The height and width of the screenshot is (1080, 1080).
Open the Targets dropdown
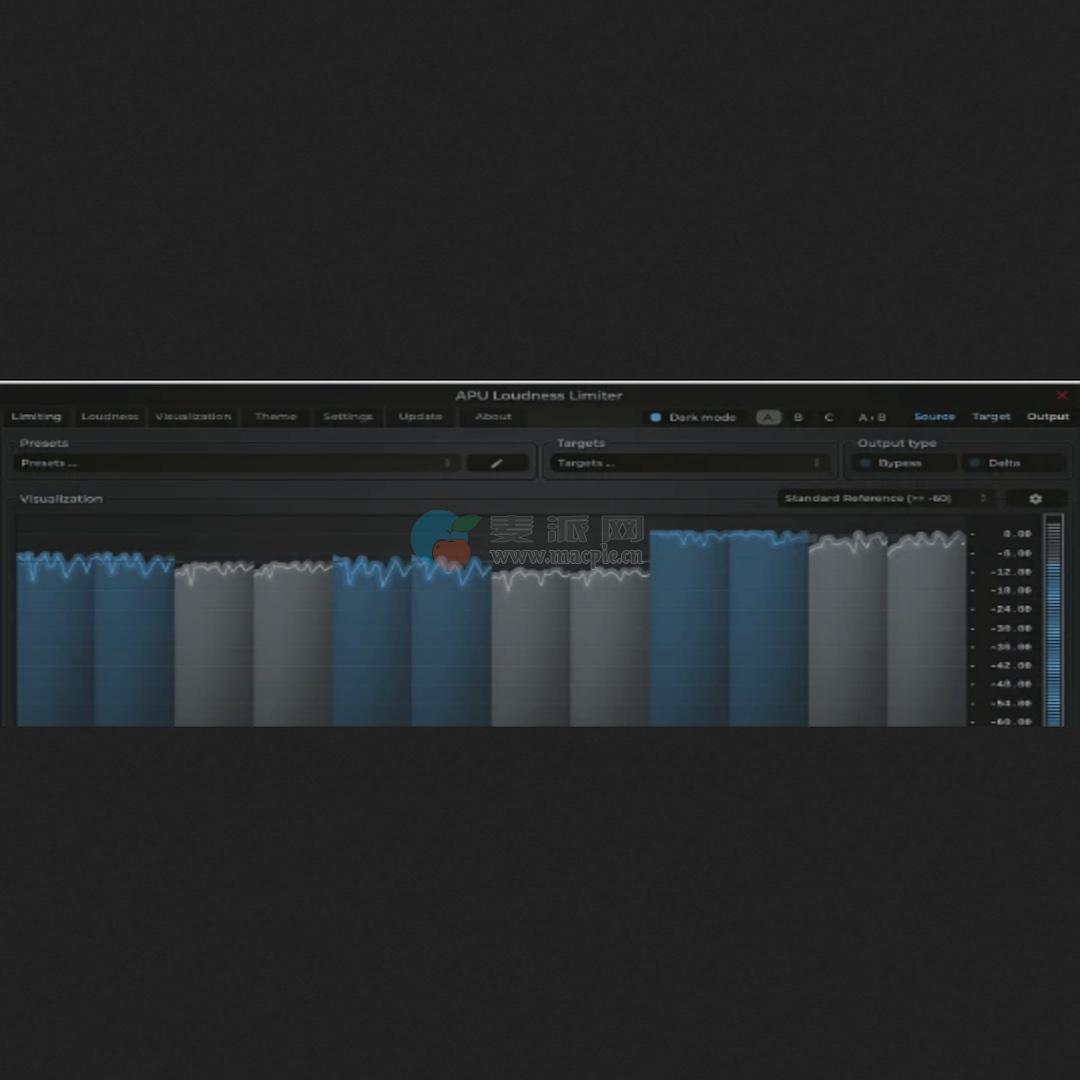688,463
